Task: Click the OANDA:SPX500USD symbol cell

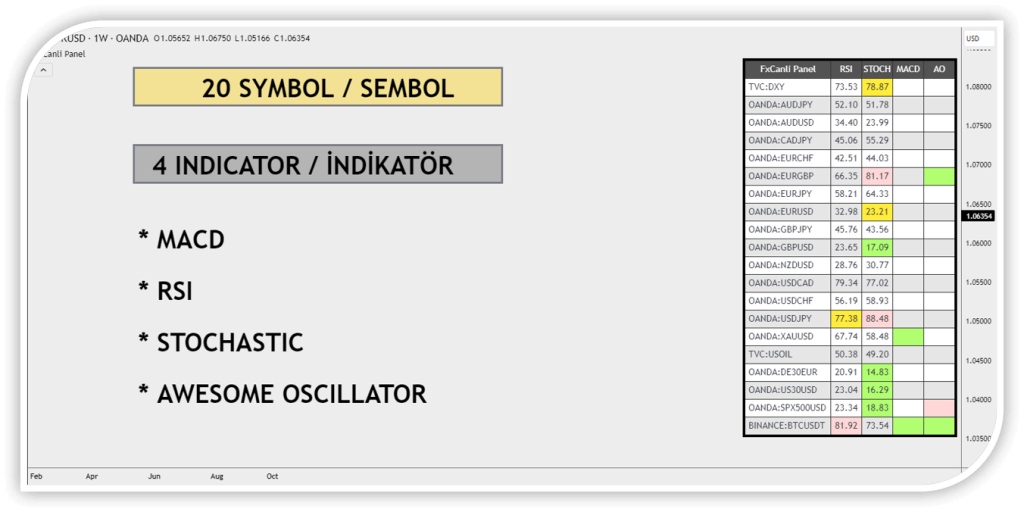Action: click(788, 408)
